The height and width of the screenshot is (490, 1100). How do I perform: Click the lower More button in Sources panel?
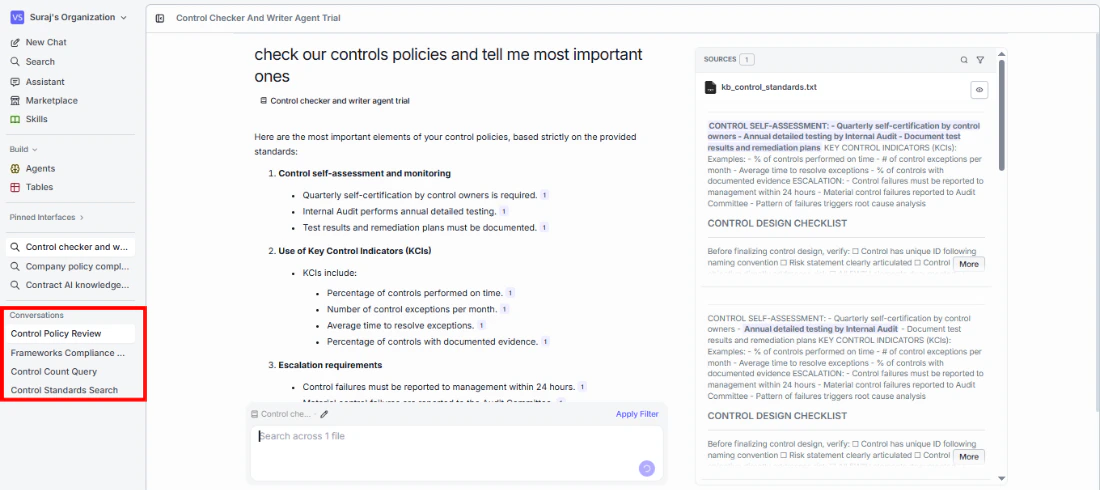pyautogui.click(x=969, y=457)
